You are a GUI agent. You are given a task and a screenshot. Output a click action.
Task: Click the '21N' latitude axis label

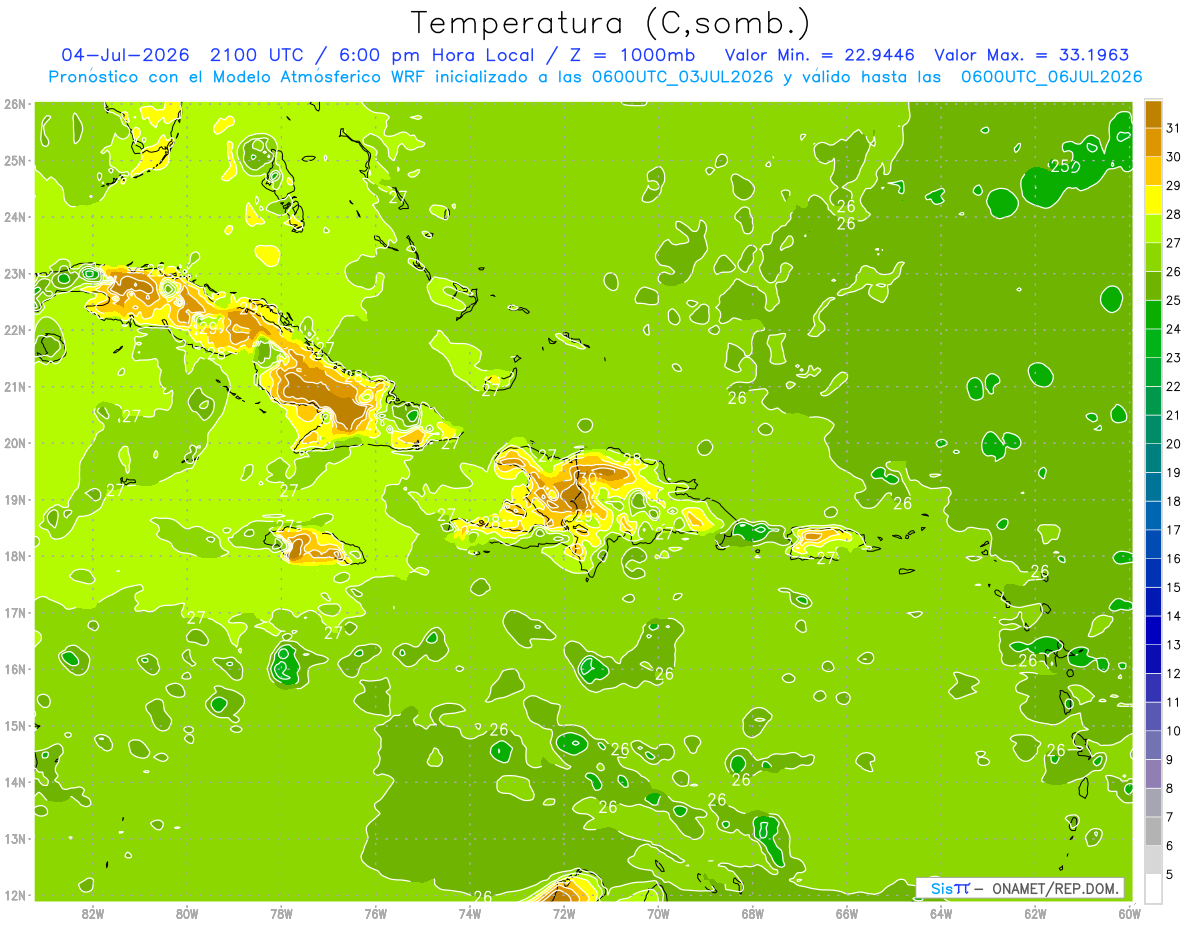[15, 386]
